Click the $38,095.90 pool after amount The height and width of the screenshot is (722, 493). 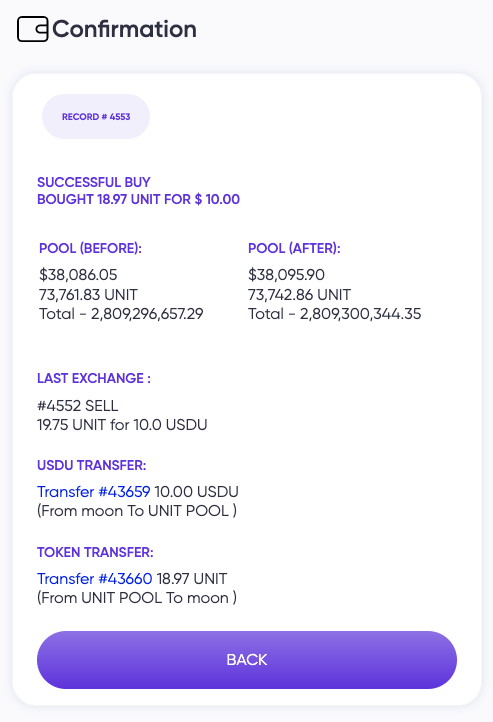point(286,274)
